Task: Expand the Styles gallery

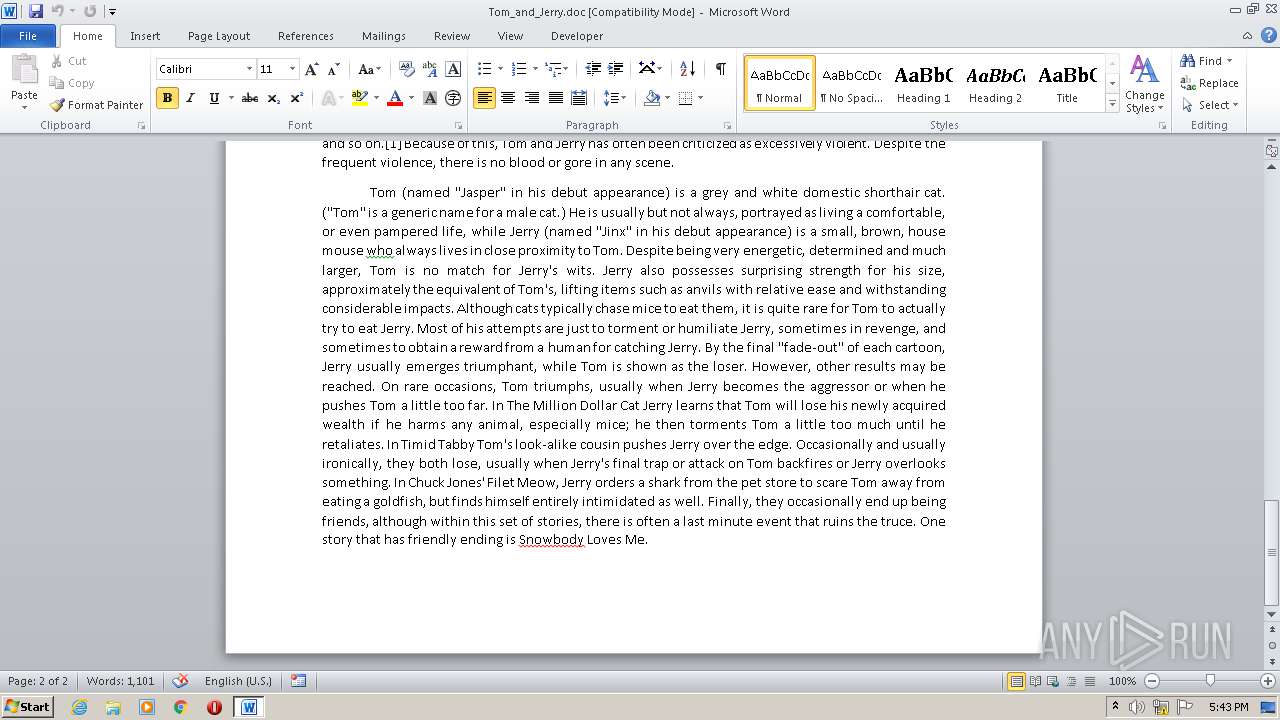Action: coord(1112,104)
